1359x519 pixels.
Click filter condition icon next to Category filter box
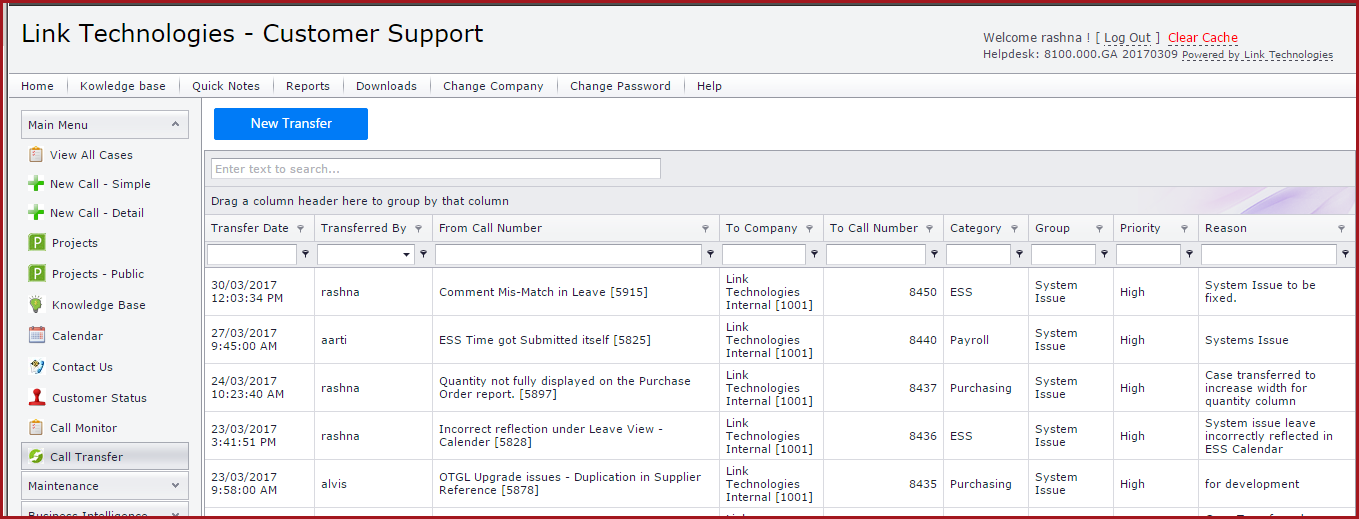click(1019, 254)
